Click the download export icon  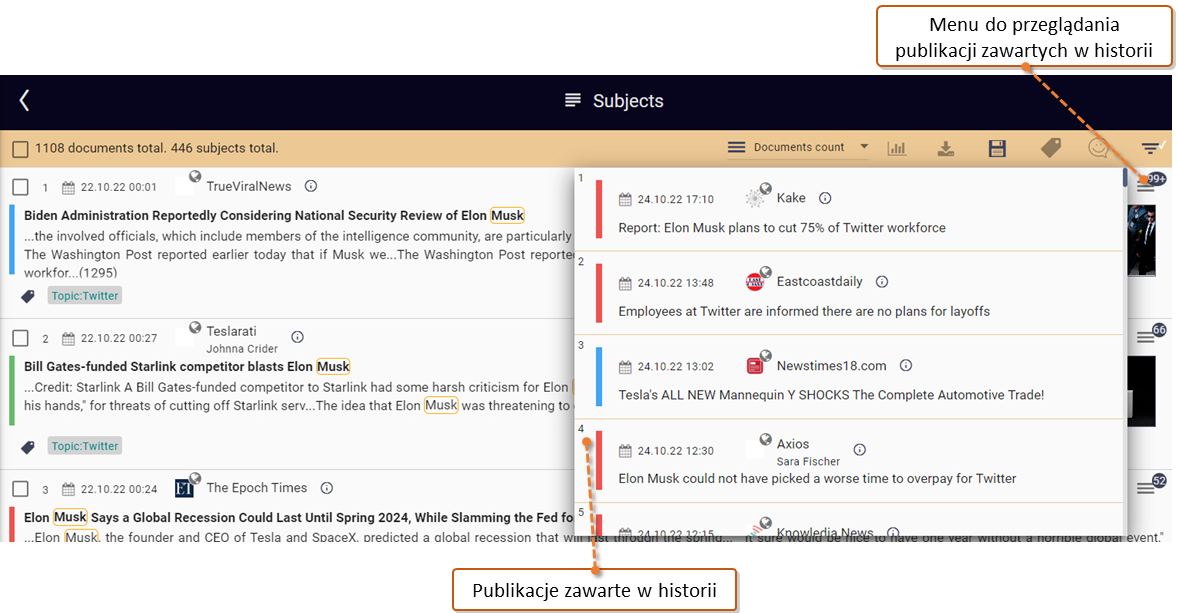[946, 148]
